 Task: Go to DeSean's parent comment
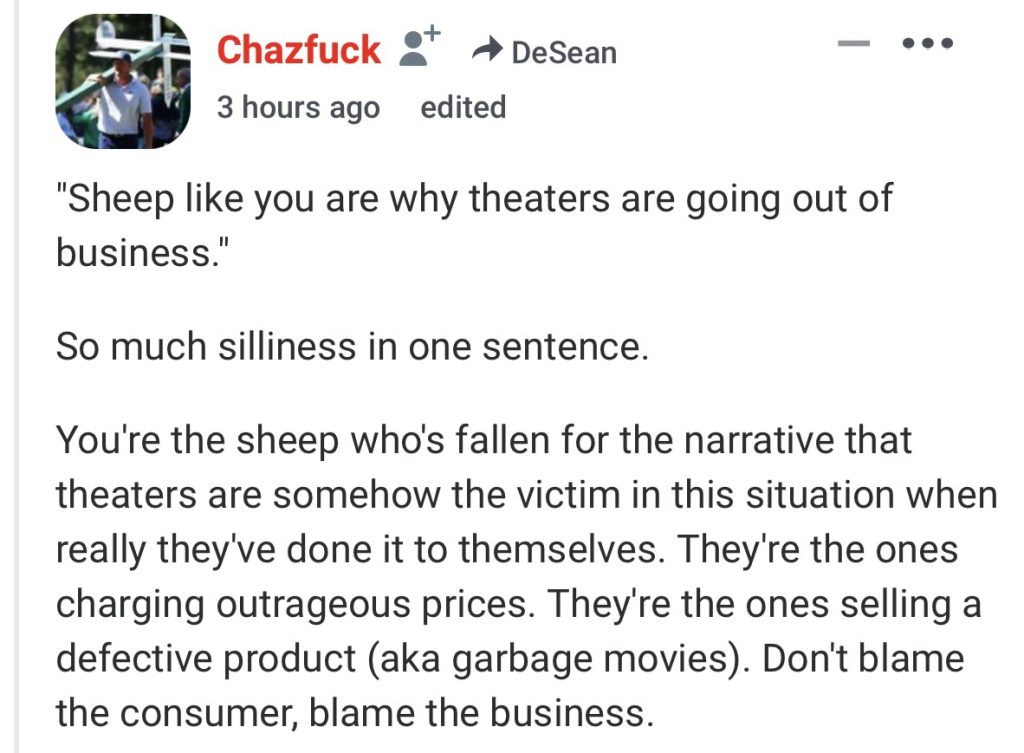(563, 52)
